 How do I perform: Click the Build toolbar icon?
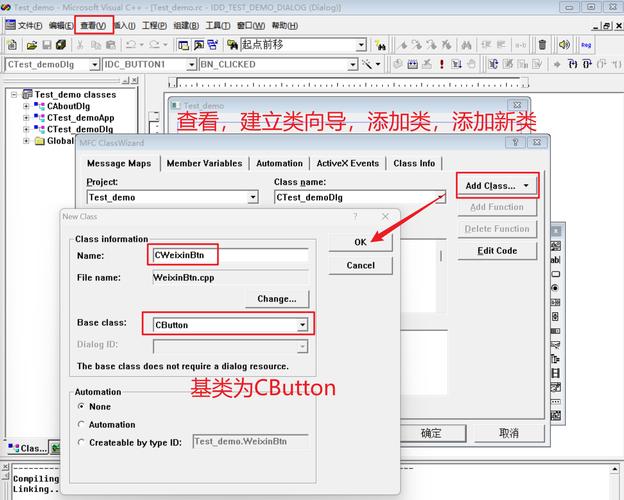coord(412,64)
